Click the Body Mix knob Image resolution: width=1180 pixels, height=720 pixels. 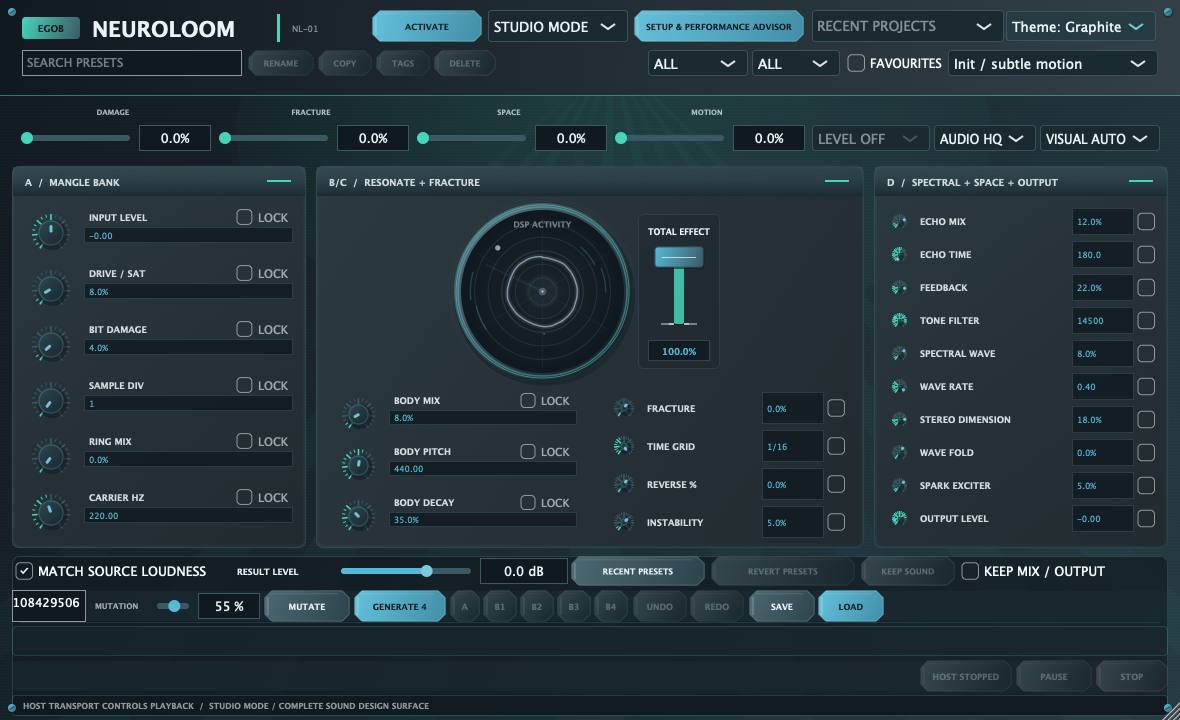[x=357, y=414]
